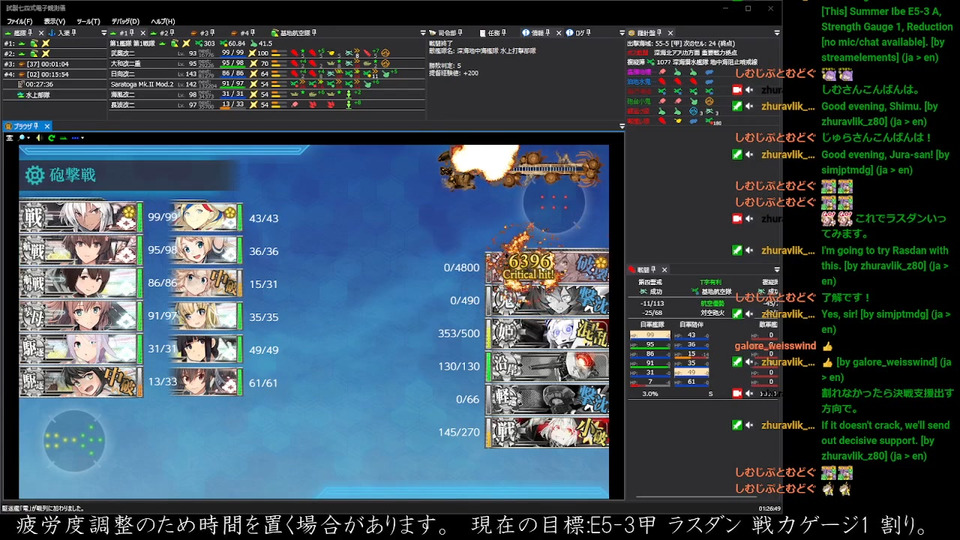Open the window list dropdown above the browser pane
The height and width of the screenshot is (540, 960).
click(622, 126)
